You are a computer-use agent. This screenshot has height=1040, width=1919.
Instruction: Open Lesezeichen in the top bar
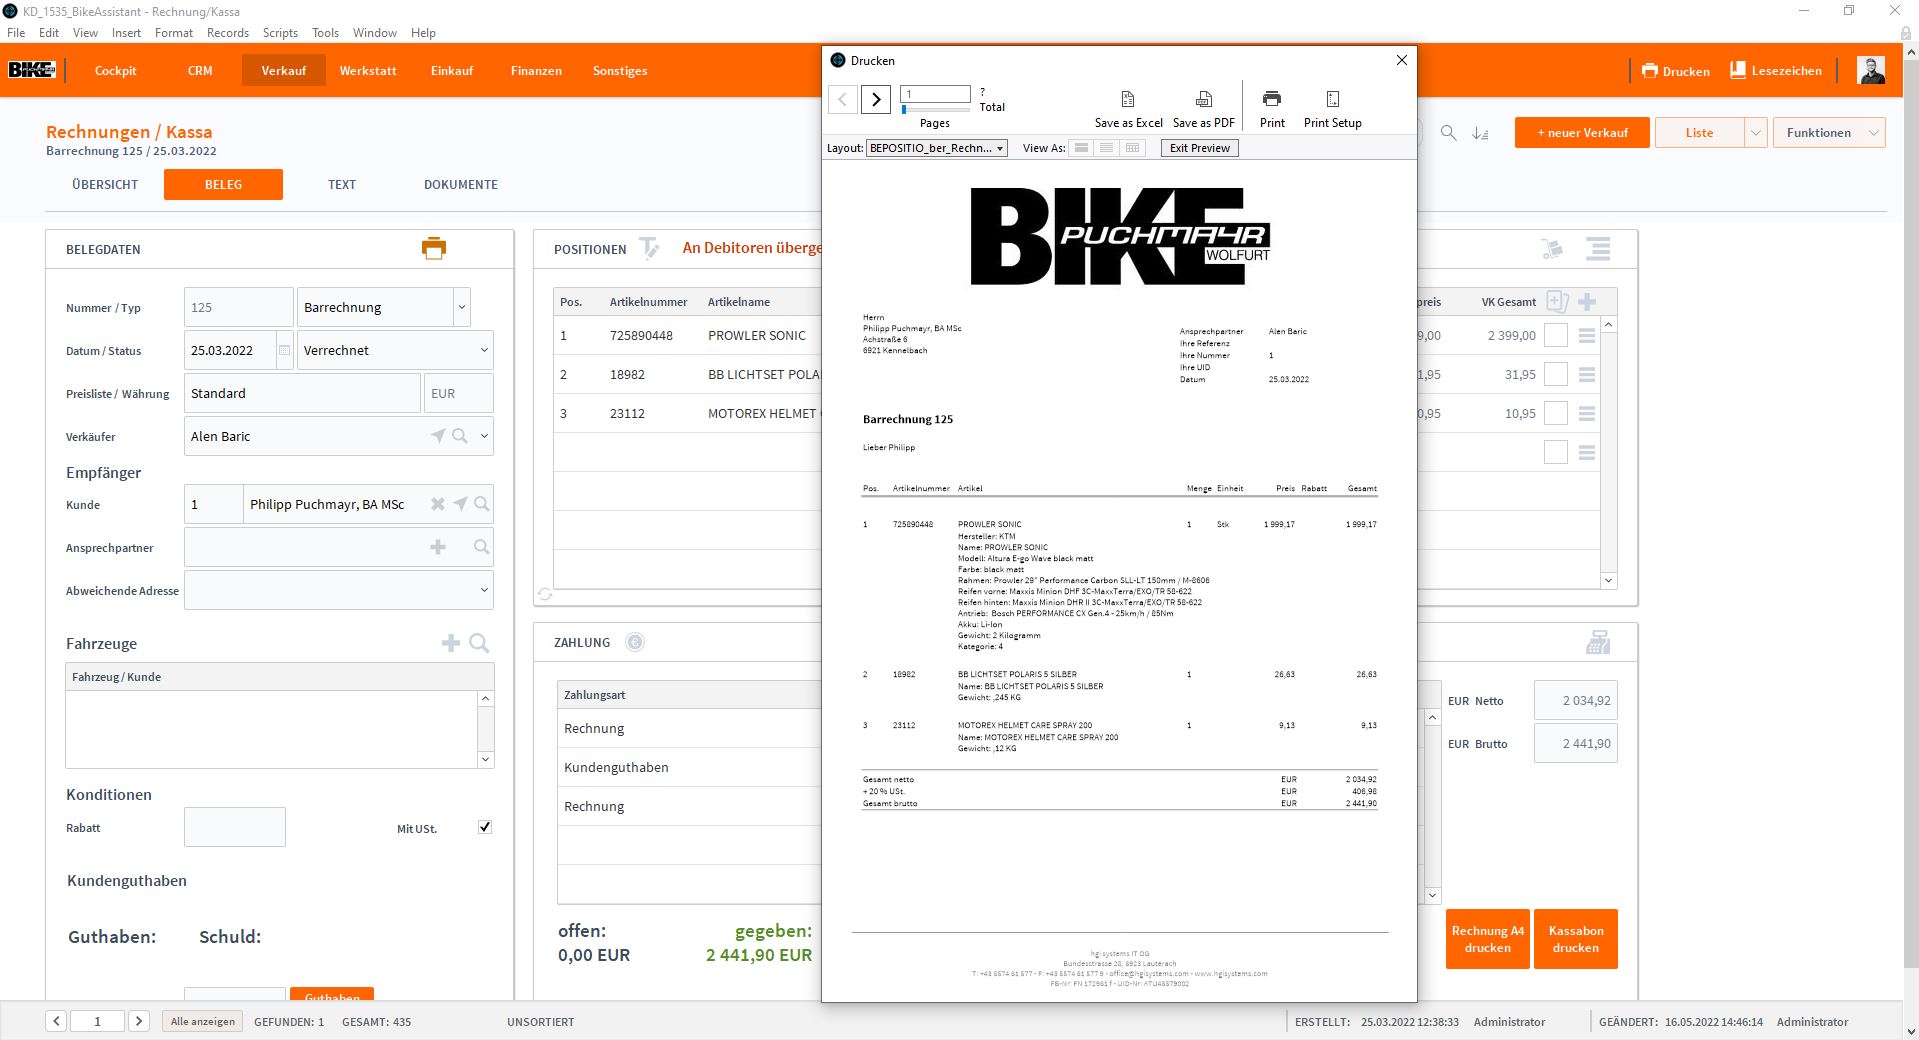(x=1776, y=71)
